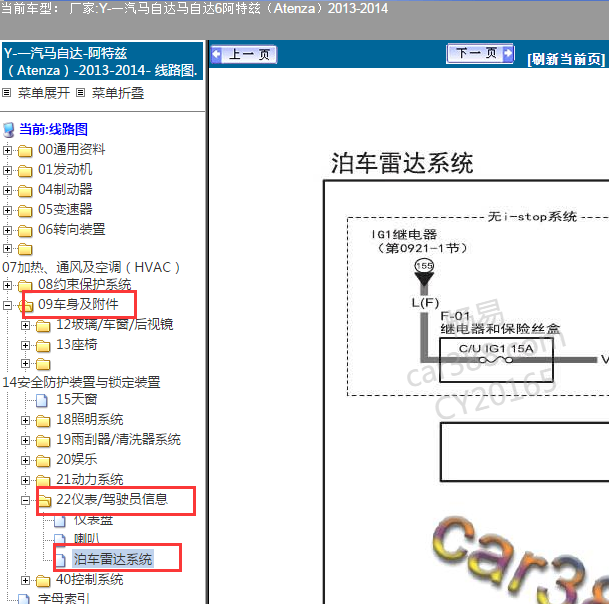Image resolution: width=609 pixels, height=604 pixels.
Task: Select the 22仪表/驾驶员信息 entry
Action: [x=112, y=499]
